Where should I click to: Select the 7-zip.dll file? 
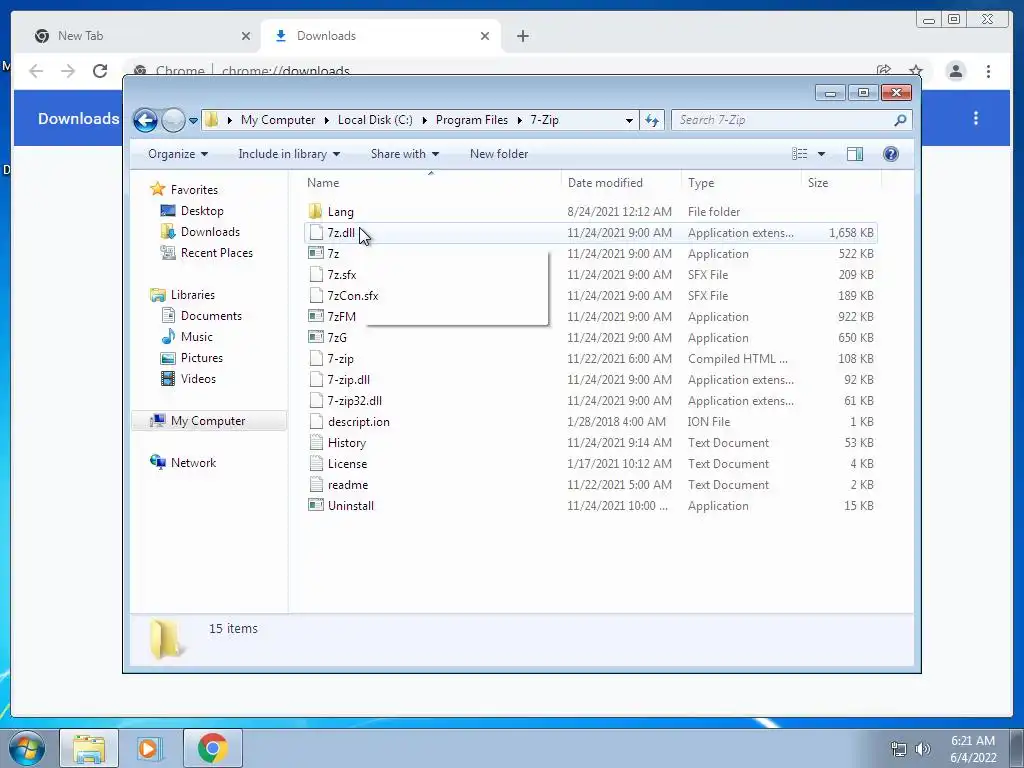click(x=349, y=379)
